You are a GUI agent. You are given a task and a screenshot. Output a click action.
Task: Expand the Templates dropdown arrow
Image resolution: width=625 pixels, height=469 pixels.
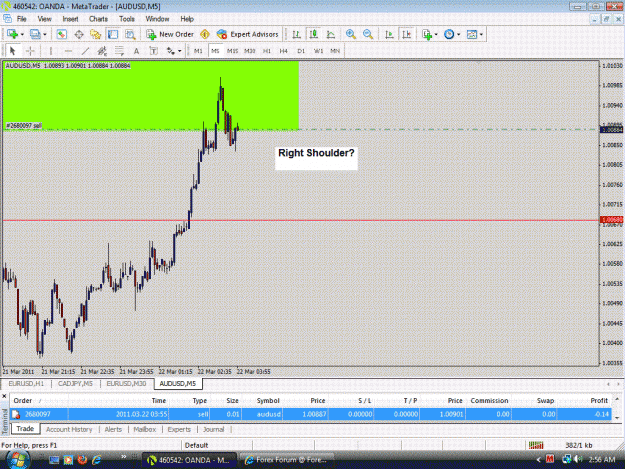pyautogui.click(x=481, y=35)
